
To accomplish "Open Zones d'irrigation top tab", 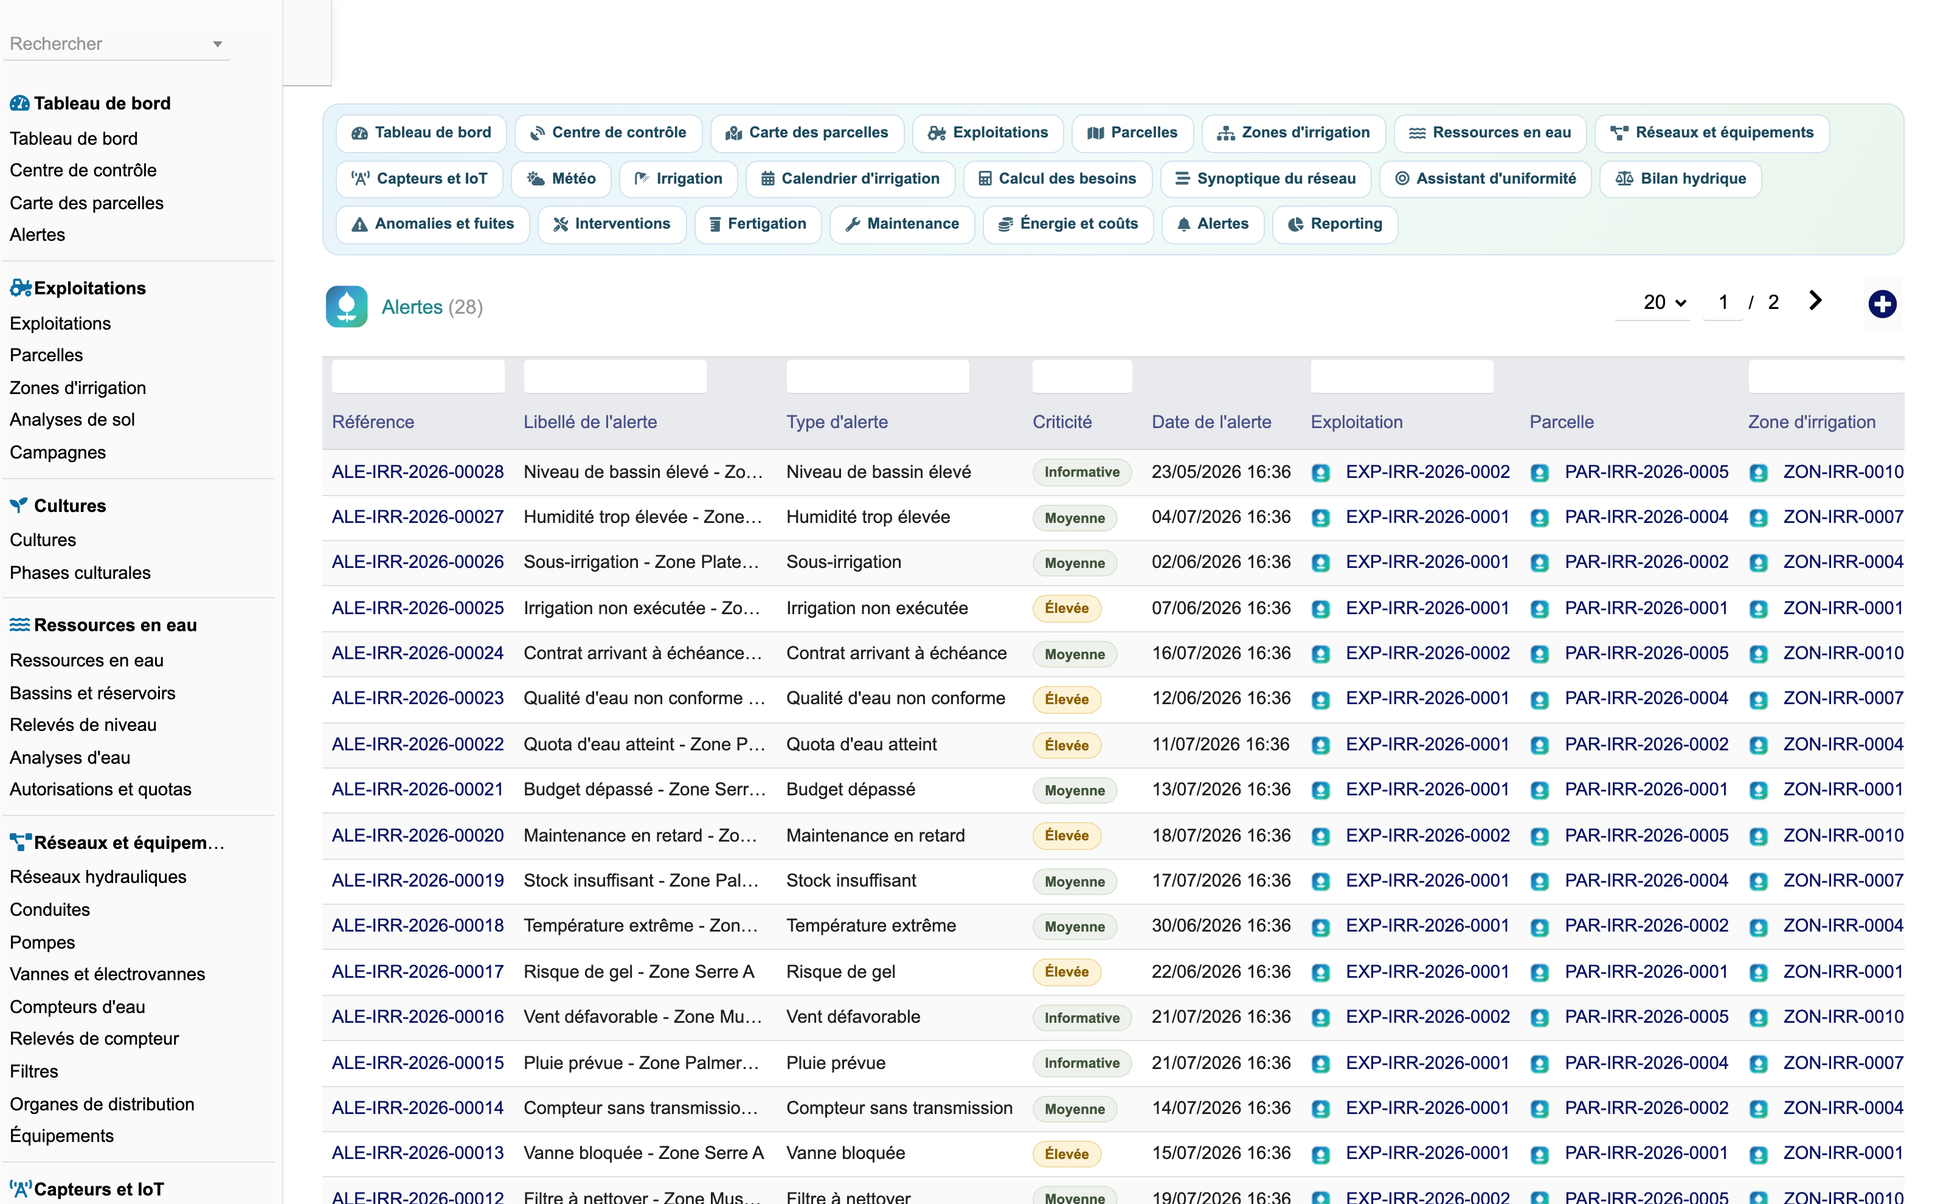I will click(x=1293, y=133).
